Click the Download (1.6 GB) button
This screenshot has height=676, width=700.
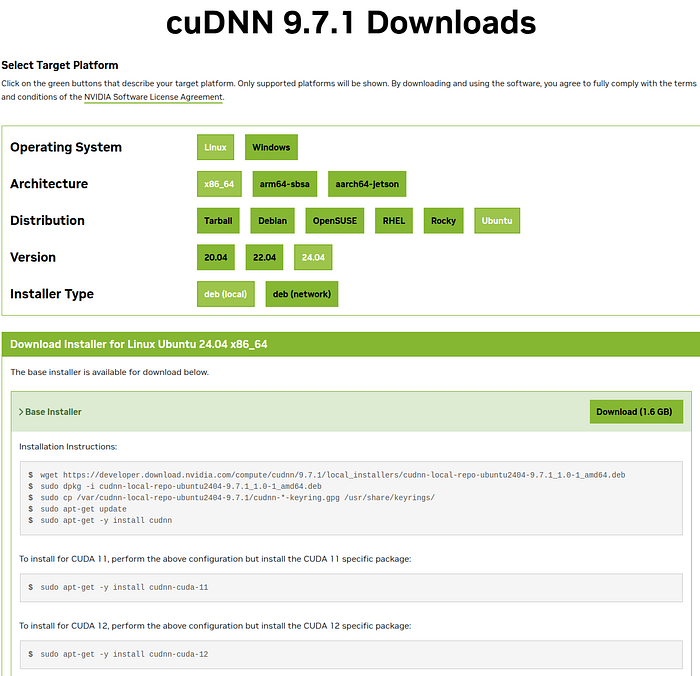(636, 412)
